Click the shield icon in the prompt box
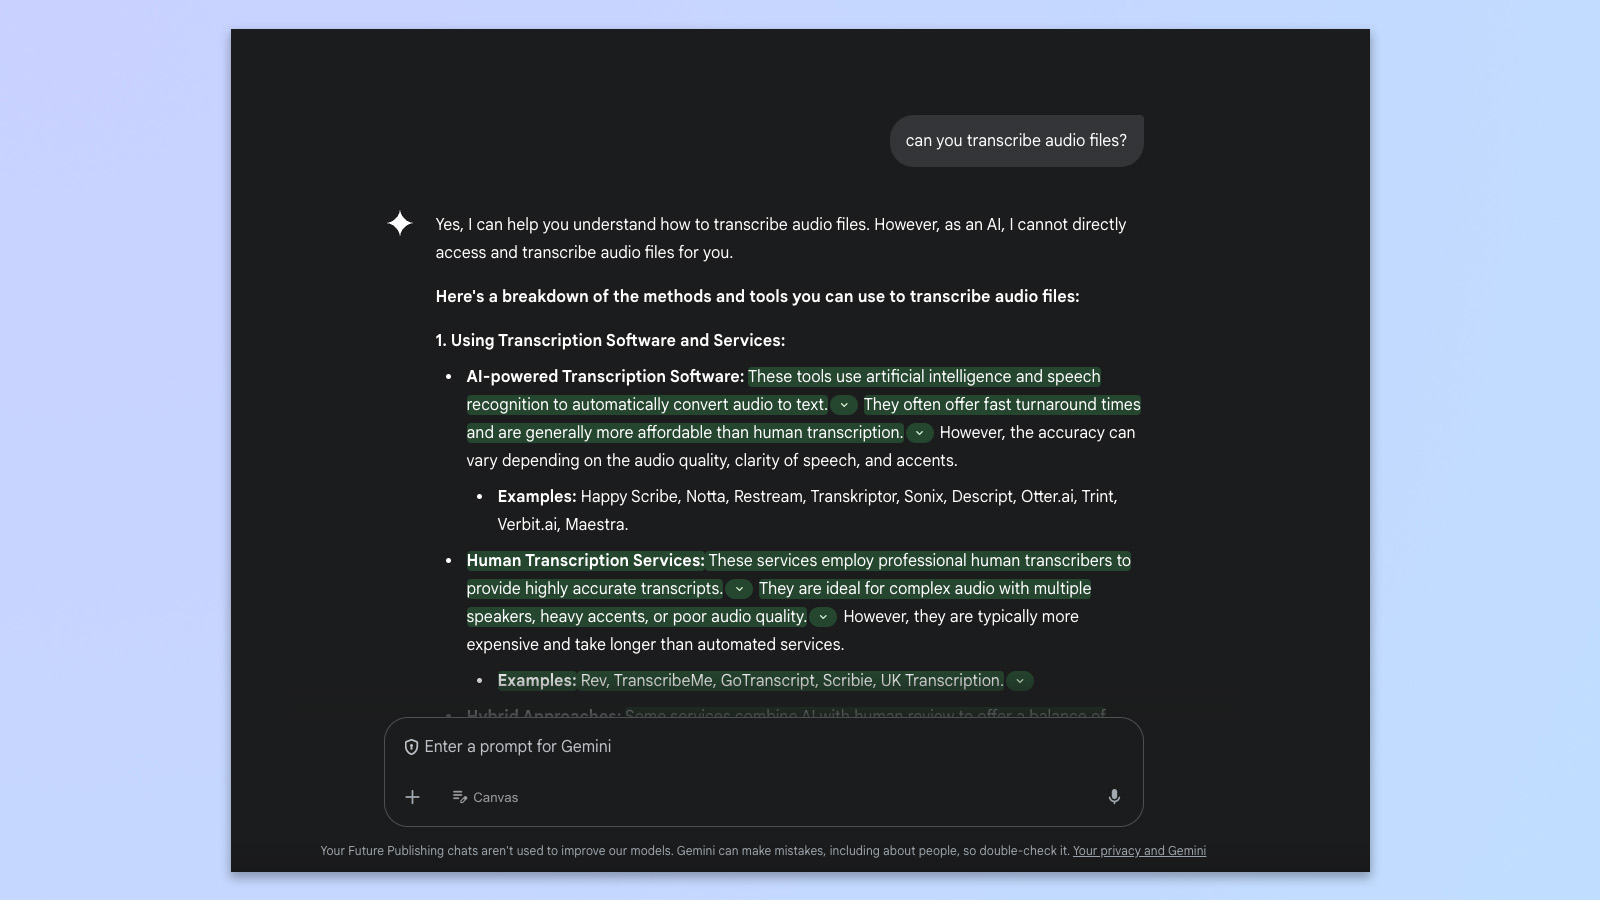The height and width of the screenshot is (900, 1600). click(x=411, y=747)
